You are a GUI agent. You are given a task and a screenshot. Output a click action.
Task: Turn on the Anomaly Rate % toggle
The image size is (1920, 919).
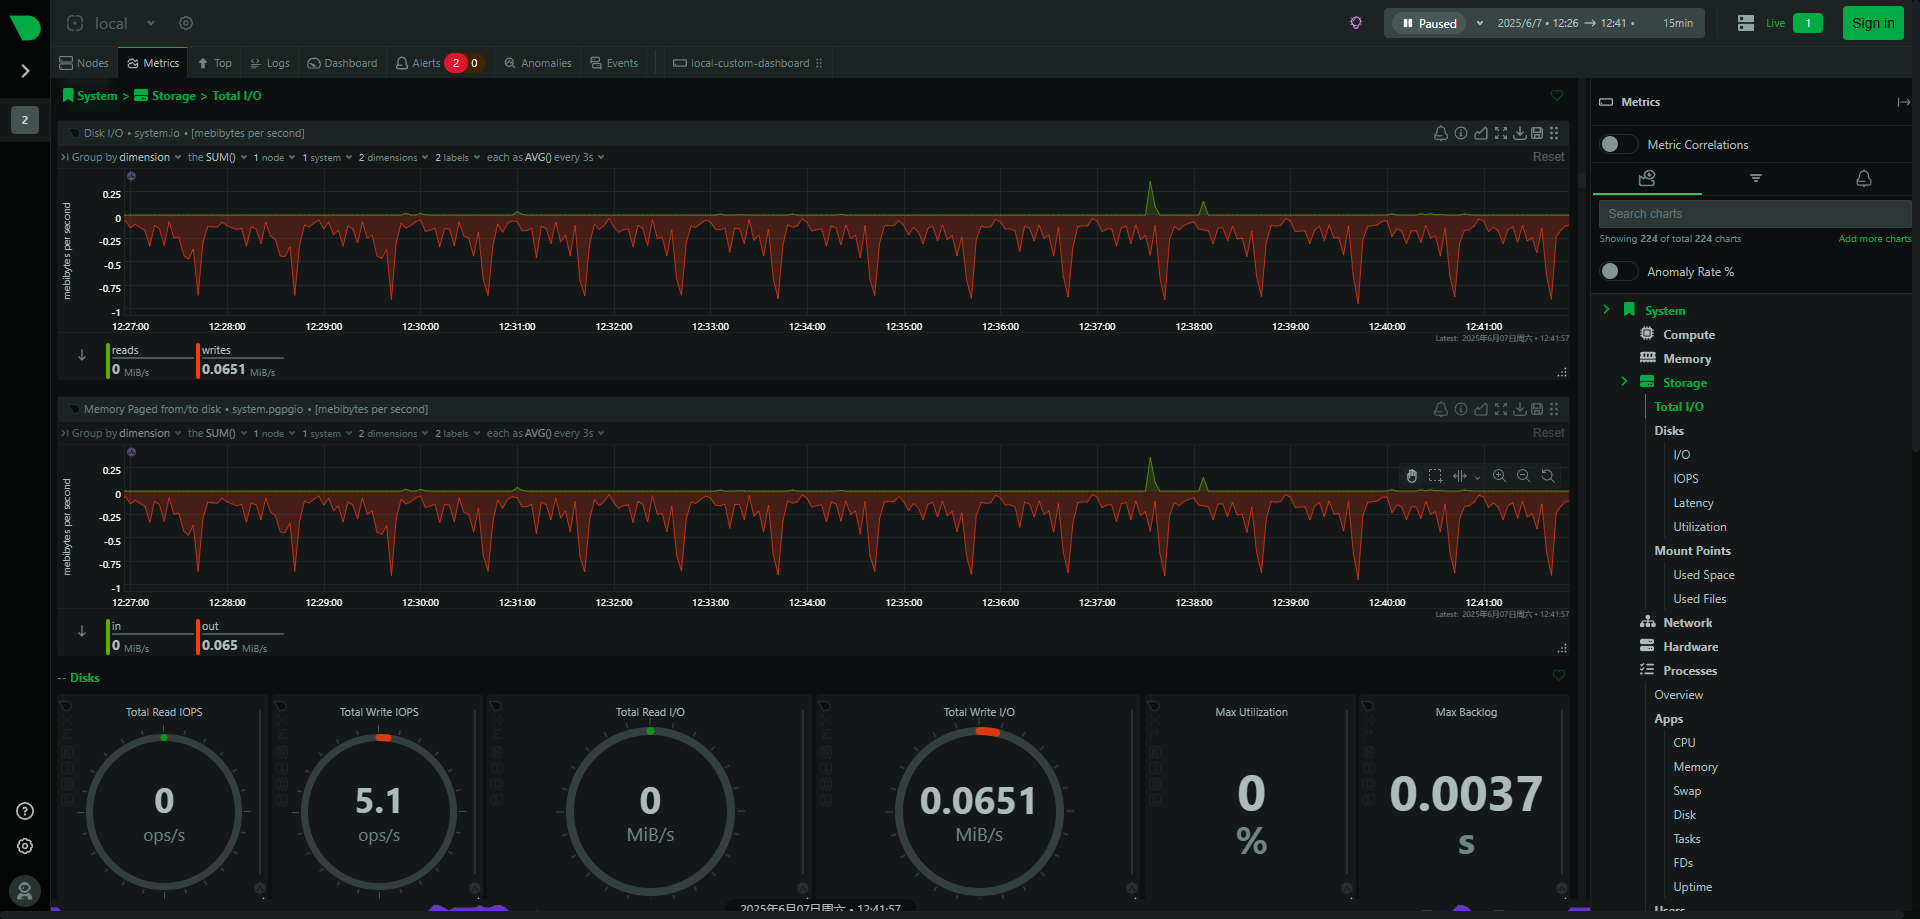tap(1617, 272)
